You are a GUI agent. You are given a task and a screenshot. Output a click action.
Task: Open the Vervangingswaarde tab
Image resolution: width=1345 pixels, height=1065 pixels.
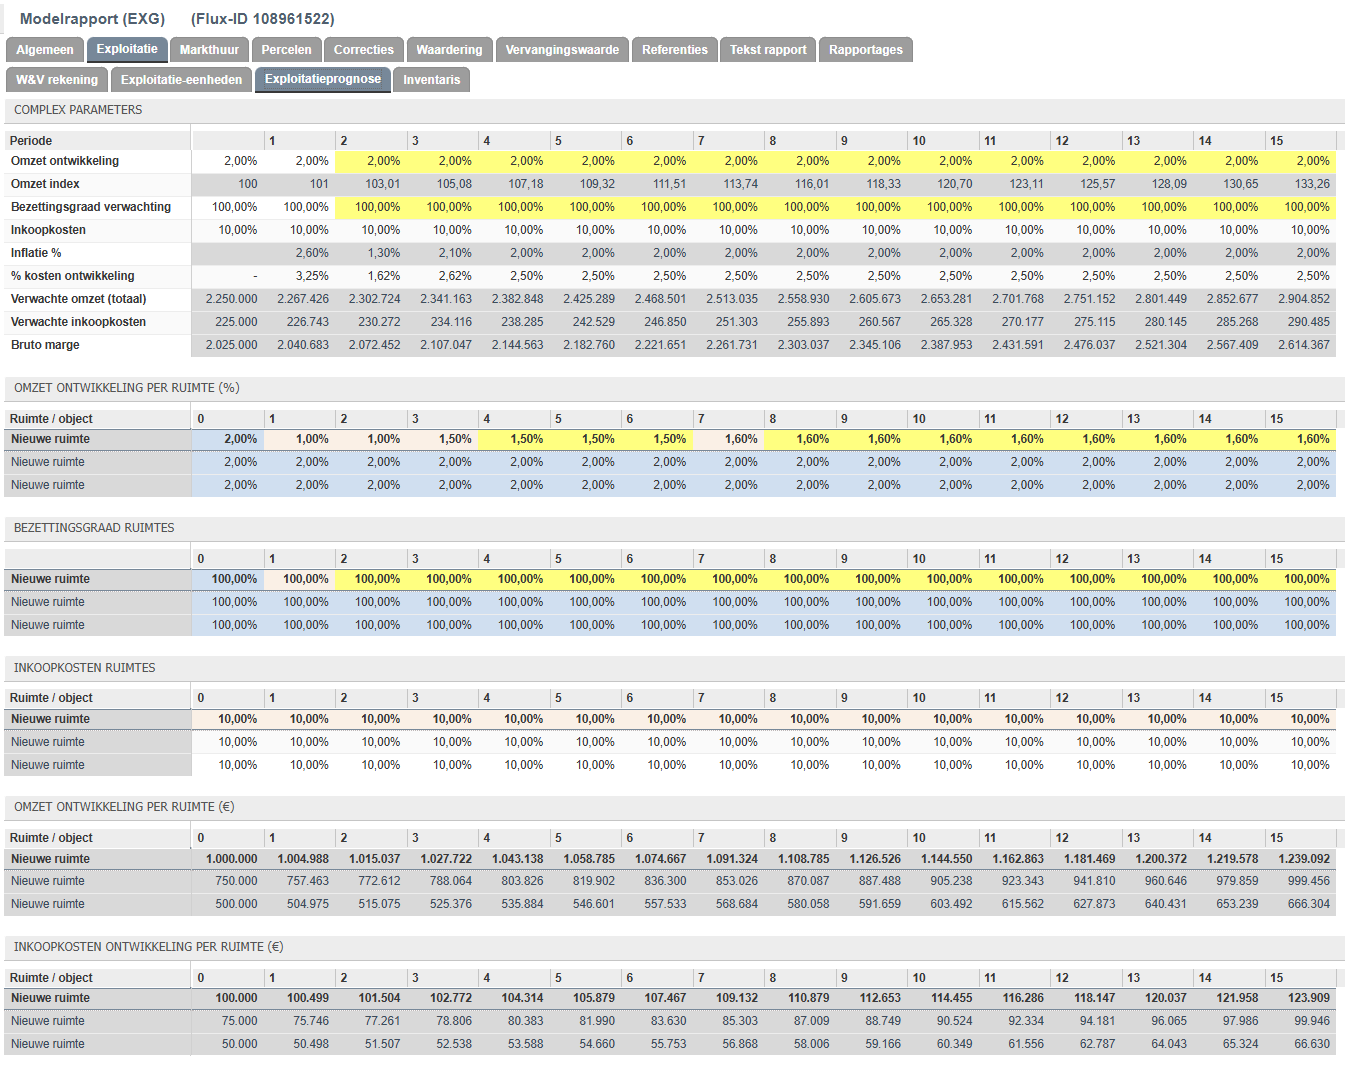pos(562,50)
